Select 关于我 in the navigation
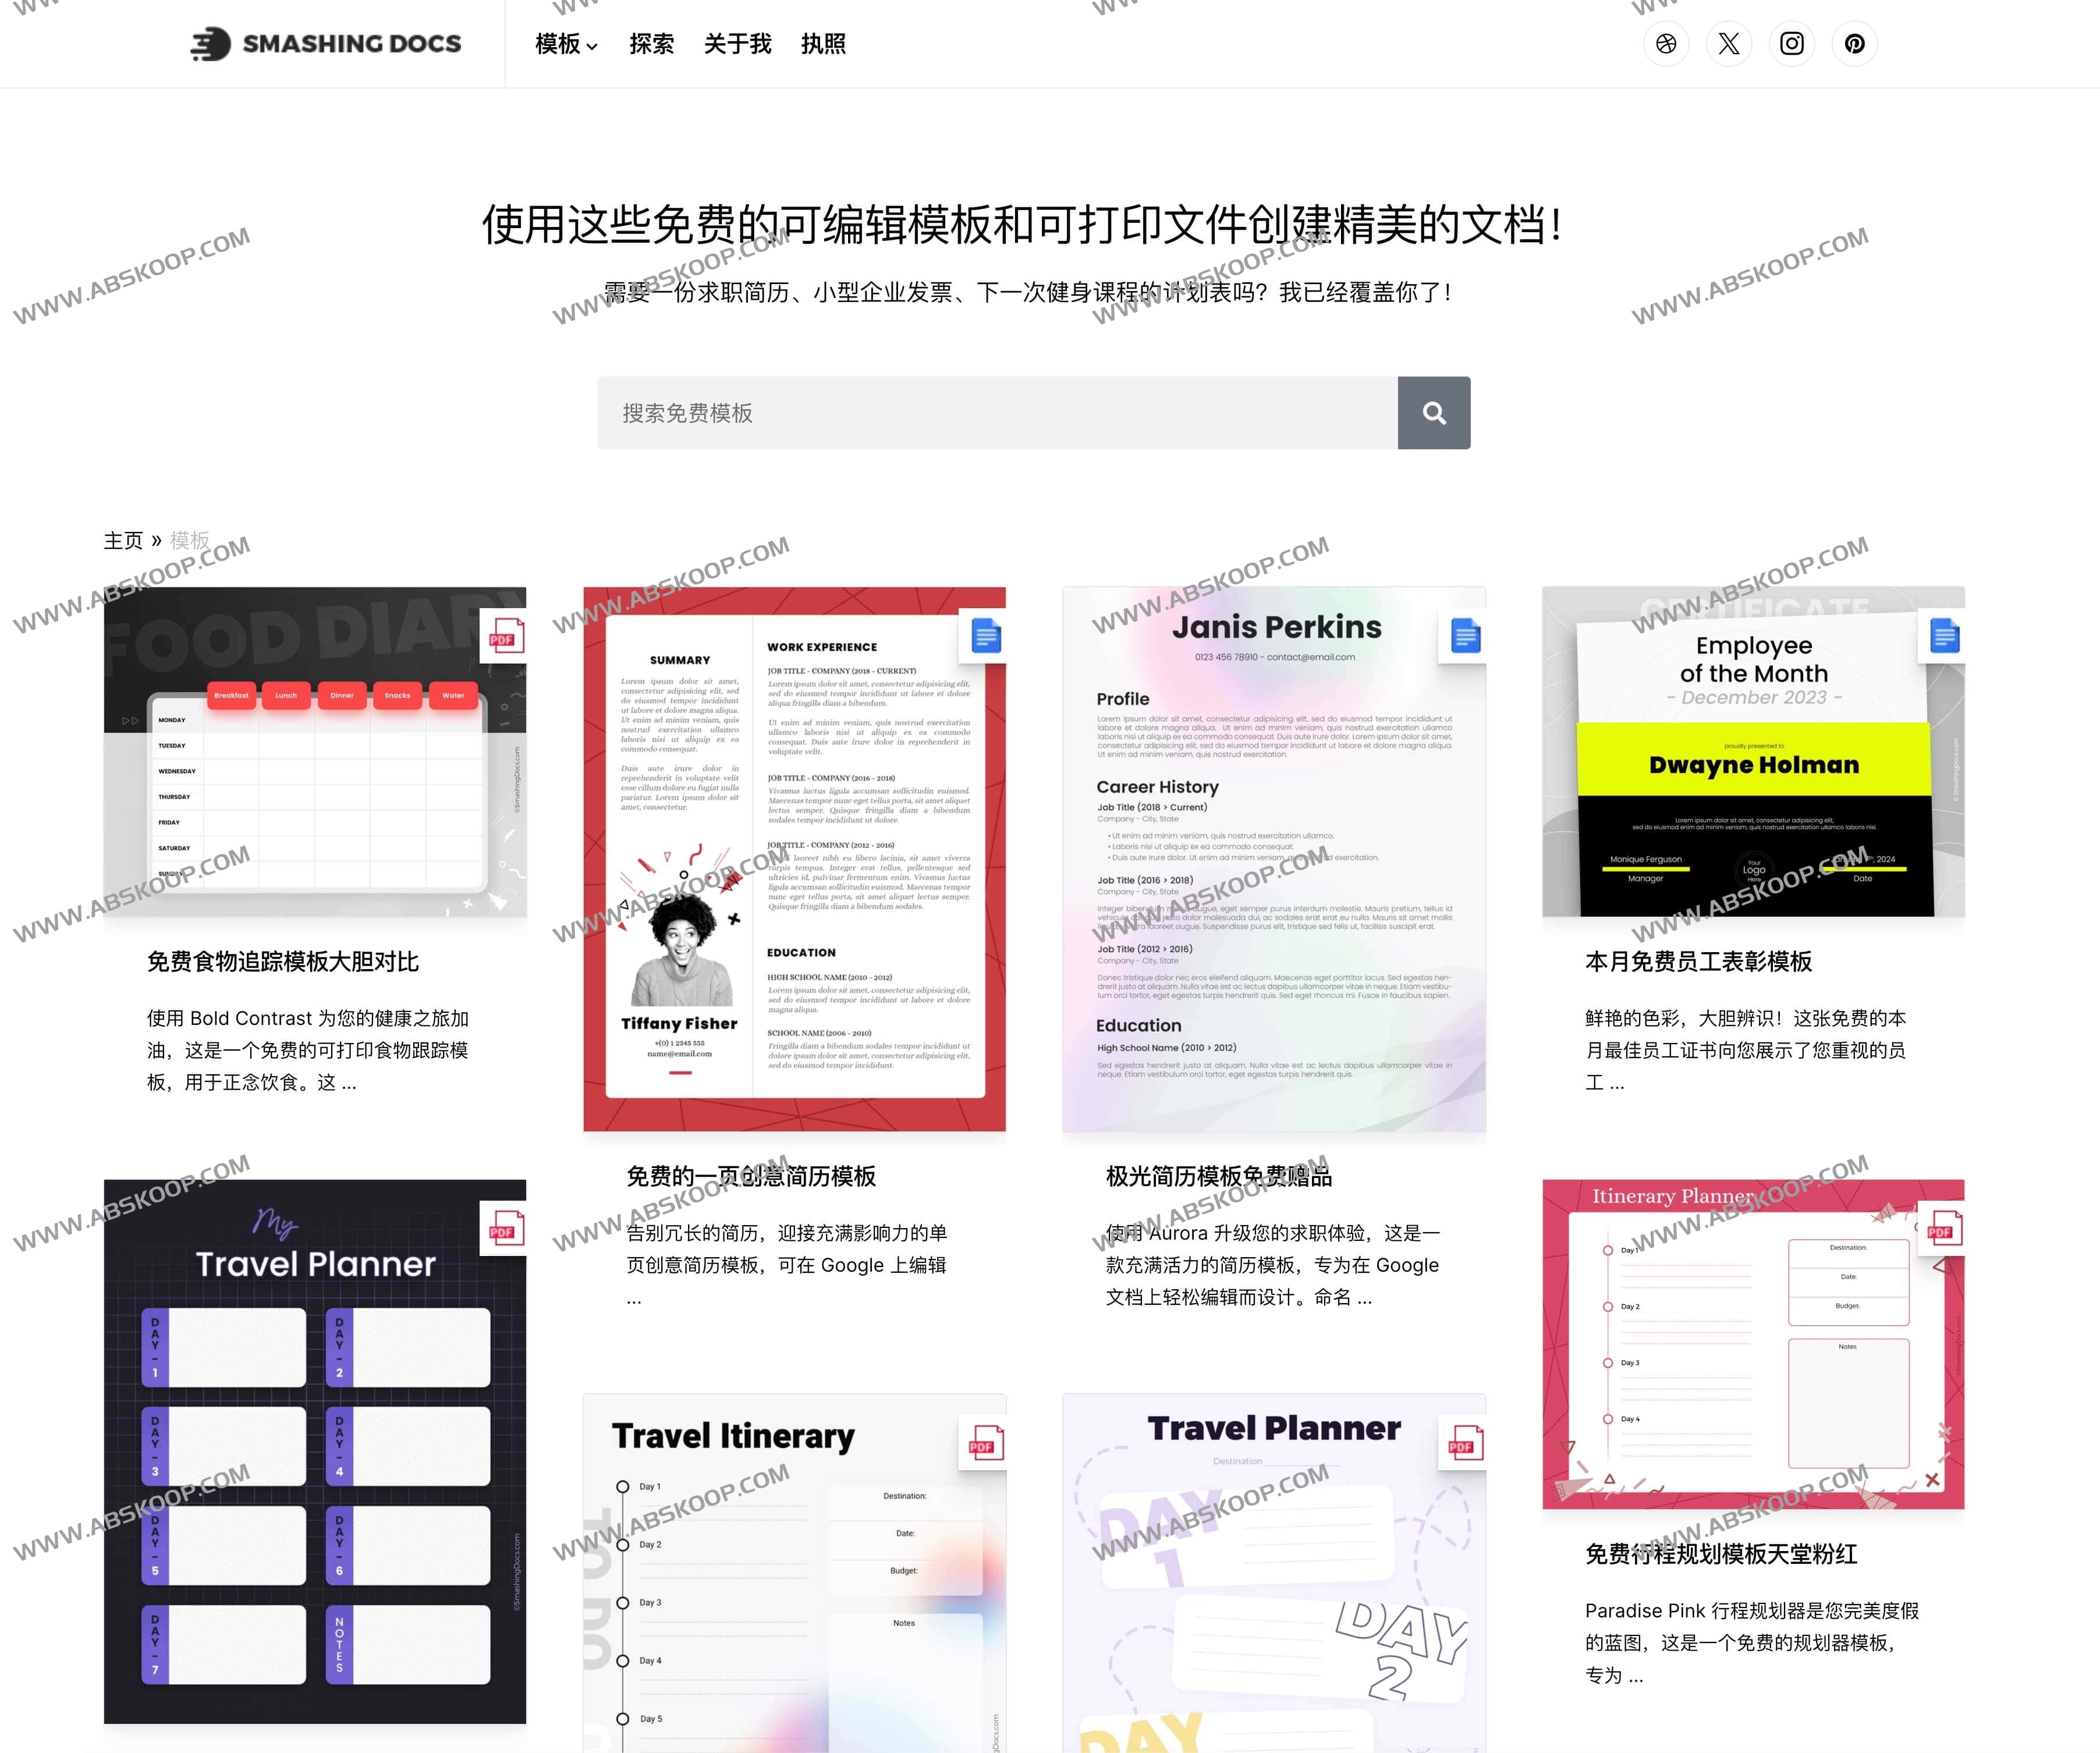Image resolution: width=2100 pixels, height=1753 pixels. point(737,44)
